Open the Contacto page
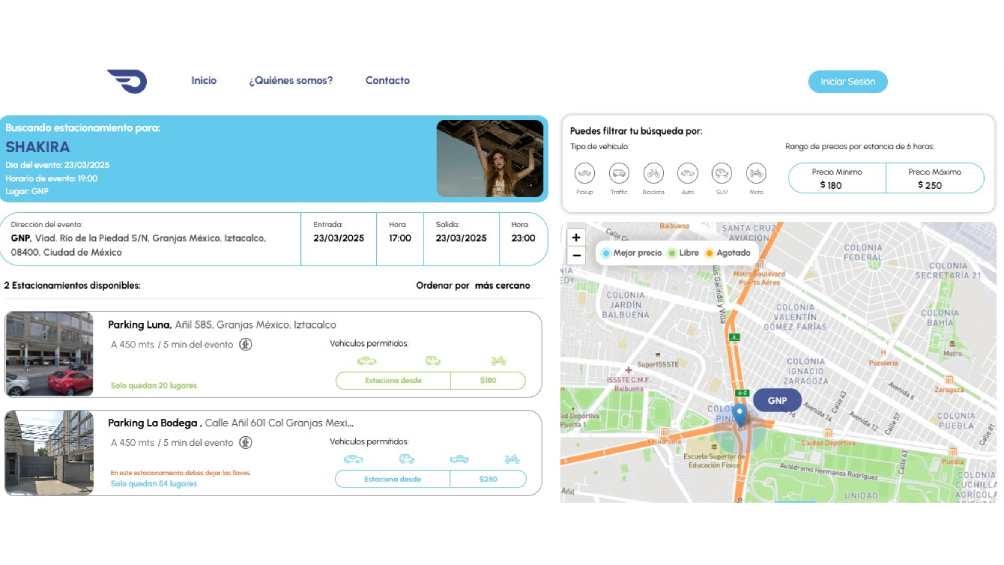 pos(387,81)
